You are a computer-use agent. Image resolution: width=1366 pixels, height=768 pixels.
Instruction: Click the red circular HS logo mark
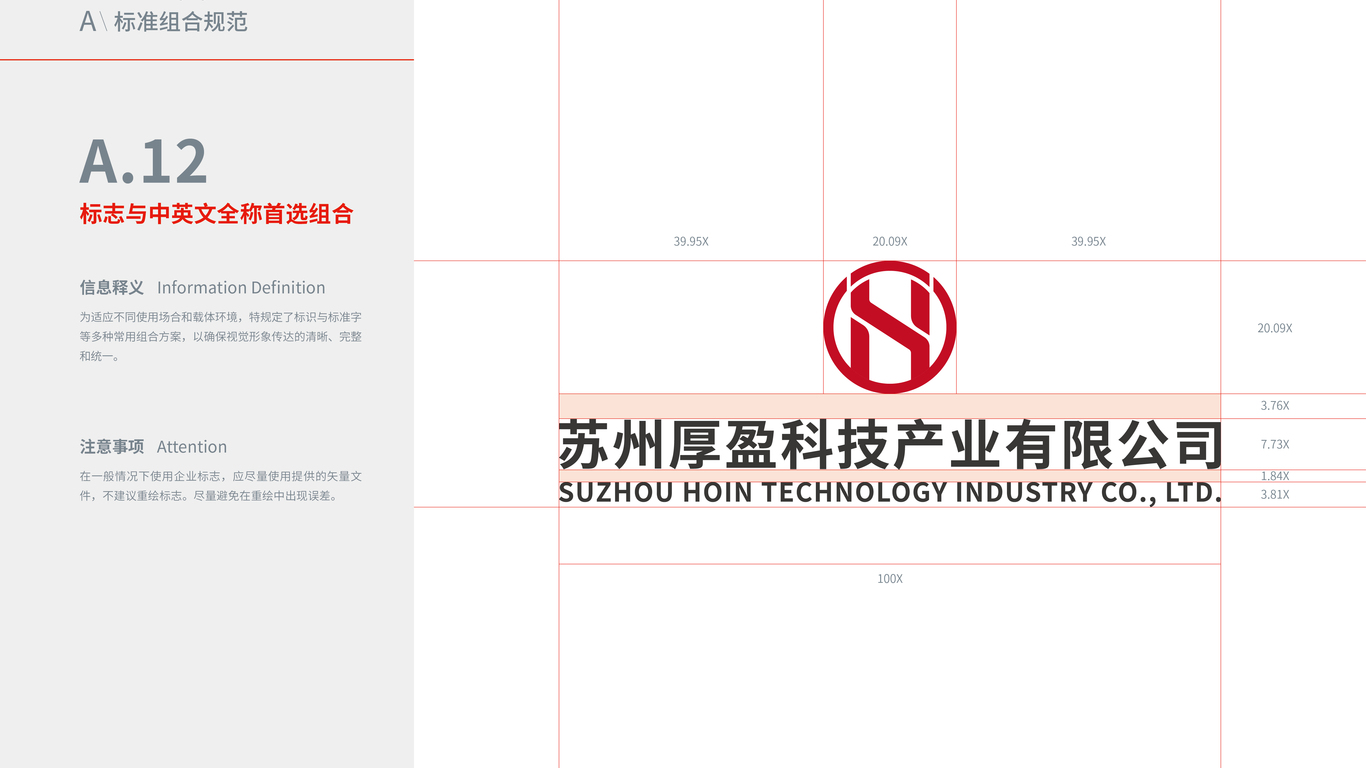[x=890, y=327]
